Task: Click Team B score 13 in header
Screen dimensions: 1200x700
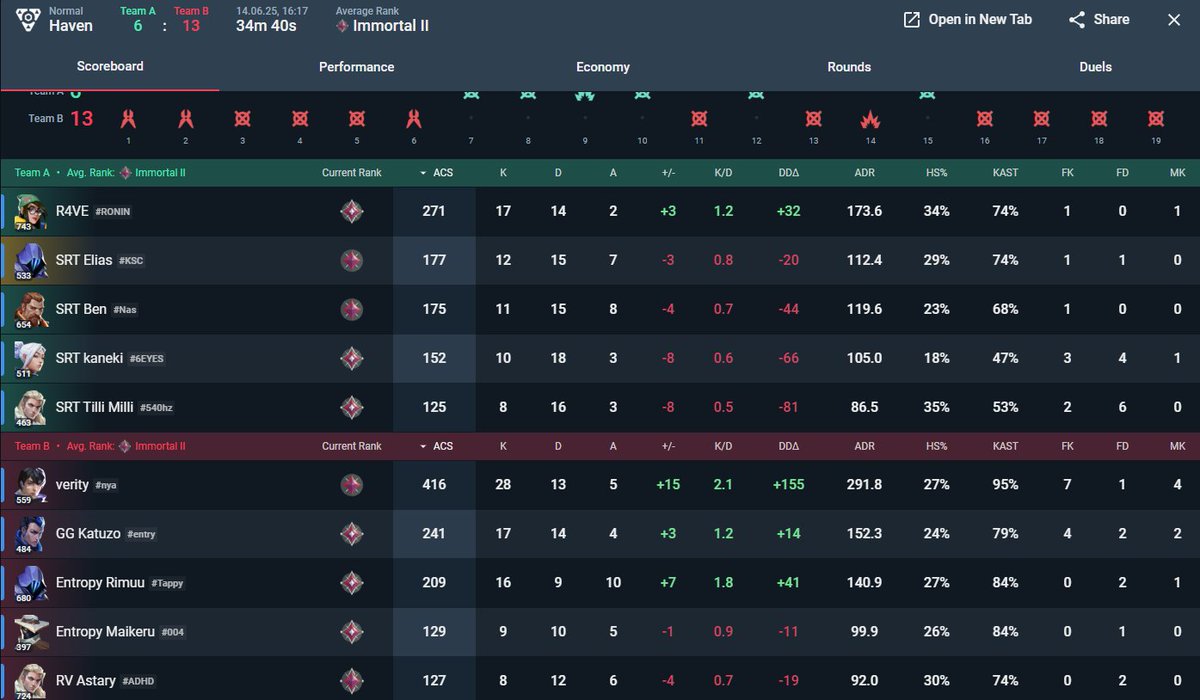Action: tap(190, 25)
